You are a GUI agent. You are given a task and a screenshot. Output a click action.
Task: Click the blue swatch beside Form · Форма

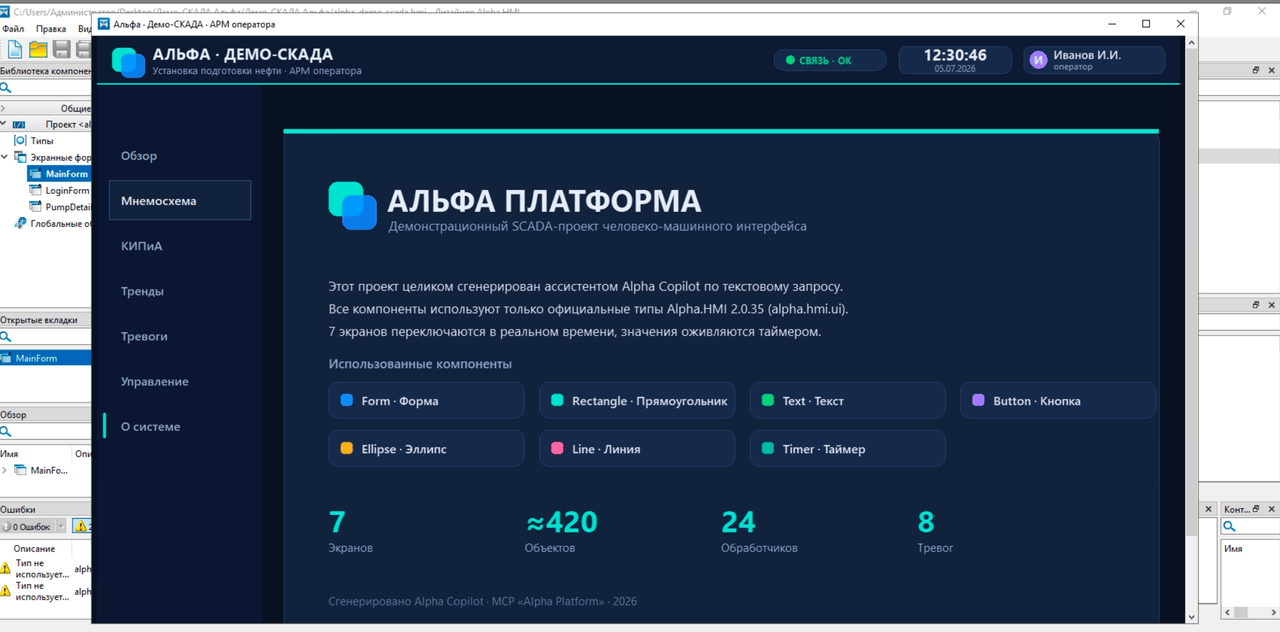pos(347,400)
